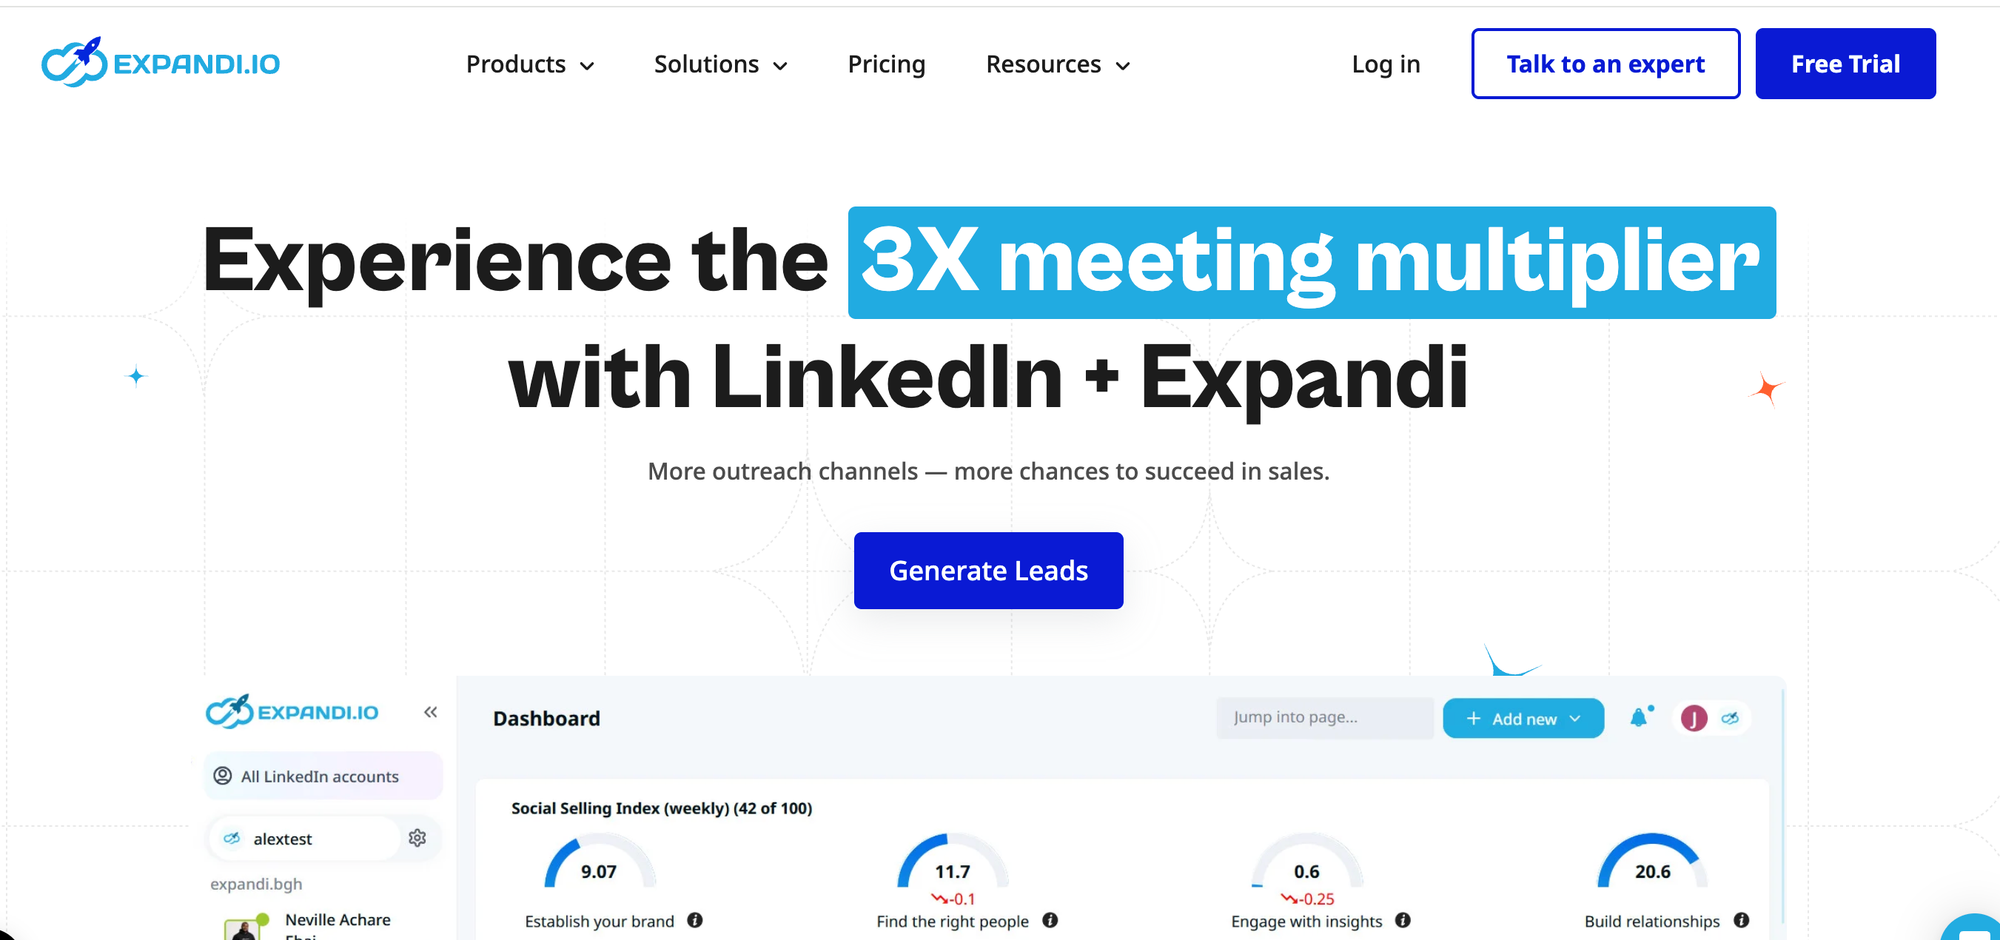Screen dimensions: 2000x940
Task: Open the Resources dropdown menu
Action: click(1058, 64)
